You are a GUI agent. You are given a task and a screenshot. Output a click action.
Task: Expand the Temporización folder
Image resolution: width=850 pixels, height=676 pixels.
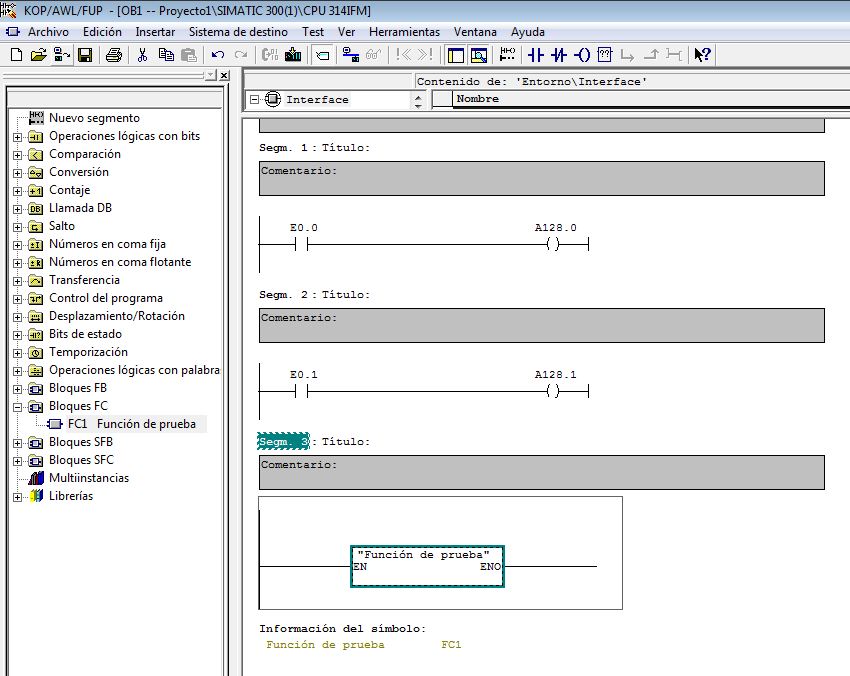[17, 353]
